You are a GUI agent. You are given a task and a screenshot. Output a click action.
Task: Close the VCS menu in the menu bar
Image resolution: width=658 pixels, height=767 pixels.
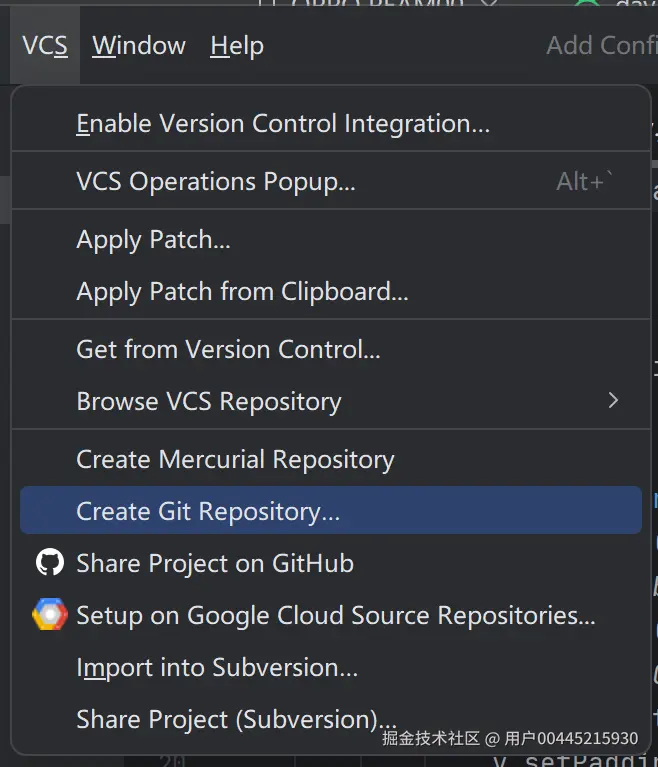(45, 45)
